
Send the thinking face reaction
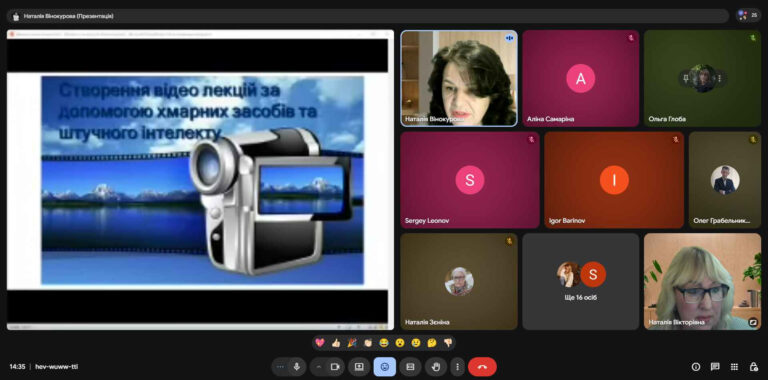coord(432,343)
